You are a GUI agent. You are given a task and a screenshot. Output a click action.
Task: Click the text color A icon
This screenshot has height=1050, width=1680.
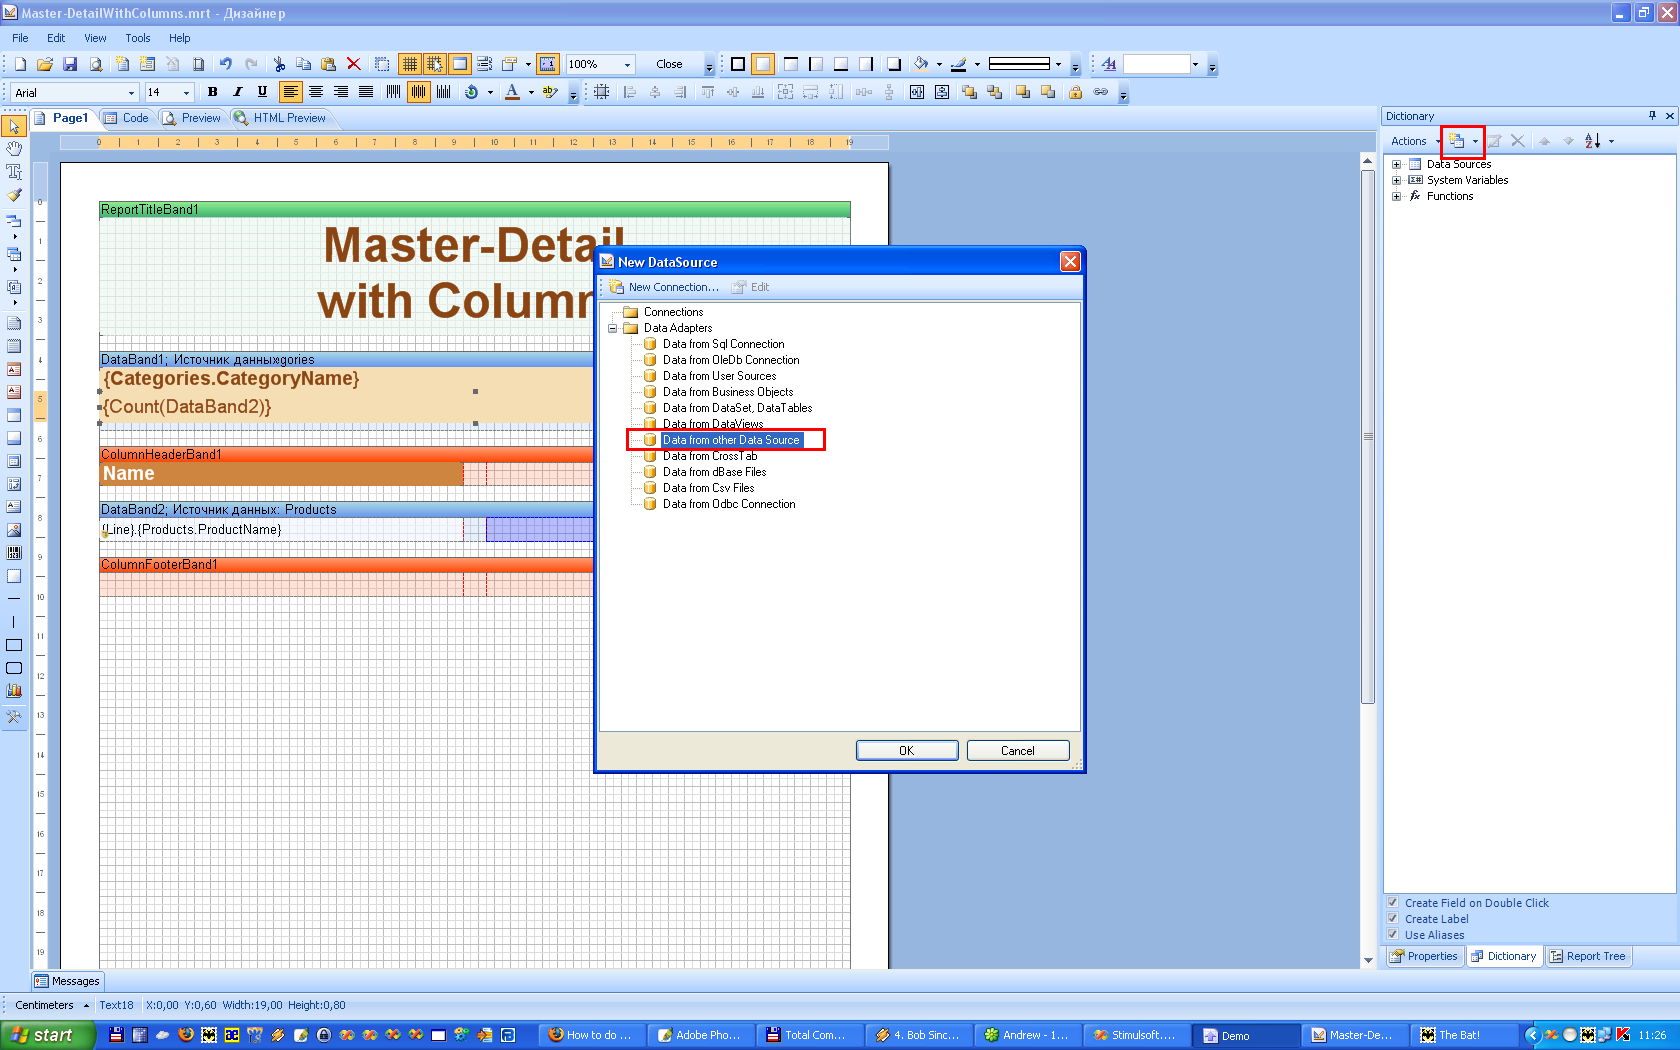pos(512,92)
